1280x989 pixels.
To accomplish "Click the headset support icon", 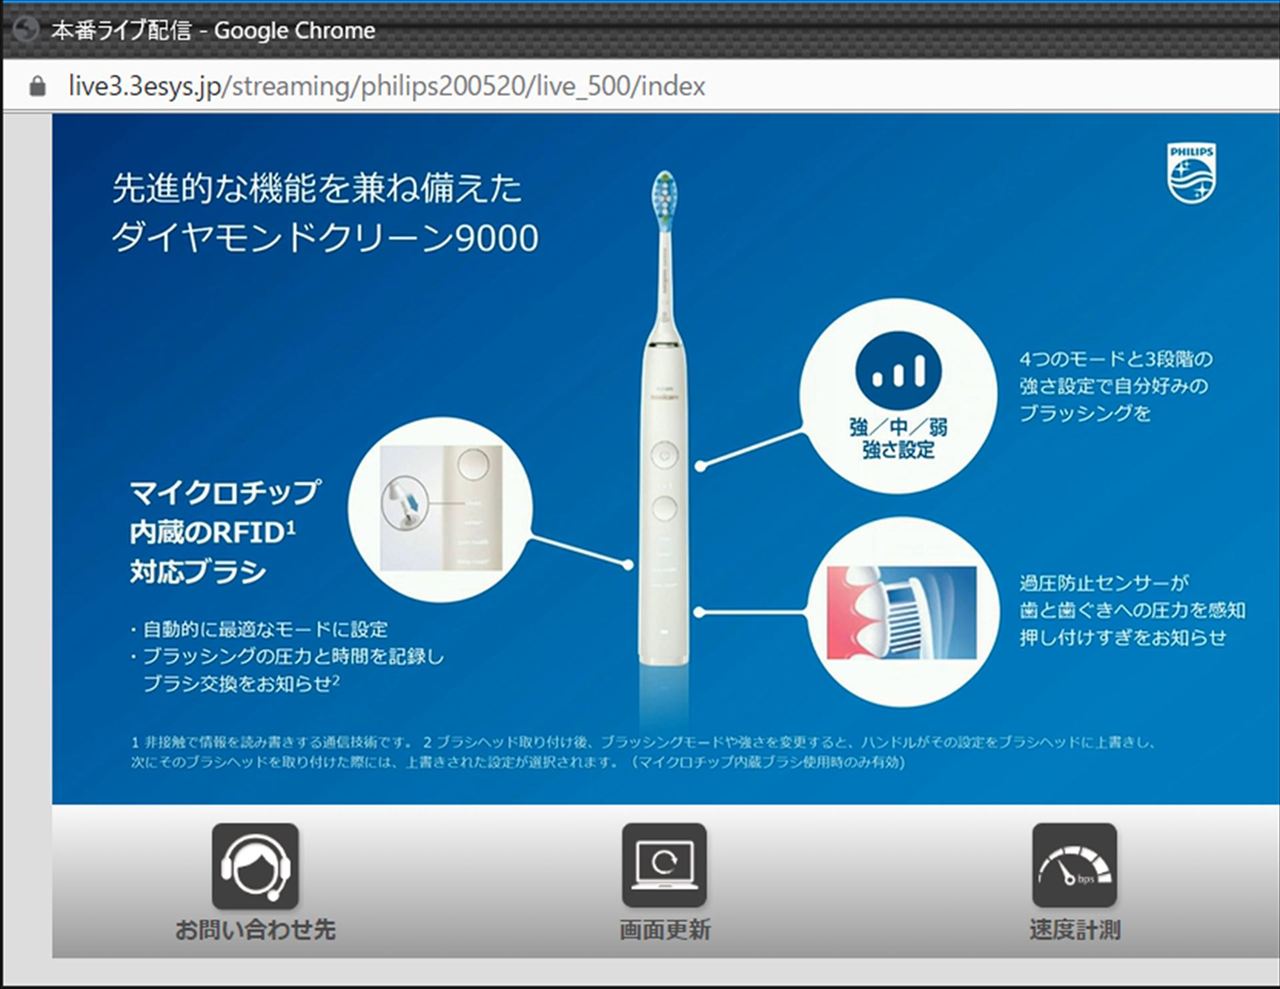I will [255, 866].
